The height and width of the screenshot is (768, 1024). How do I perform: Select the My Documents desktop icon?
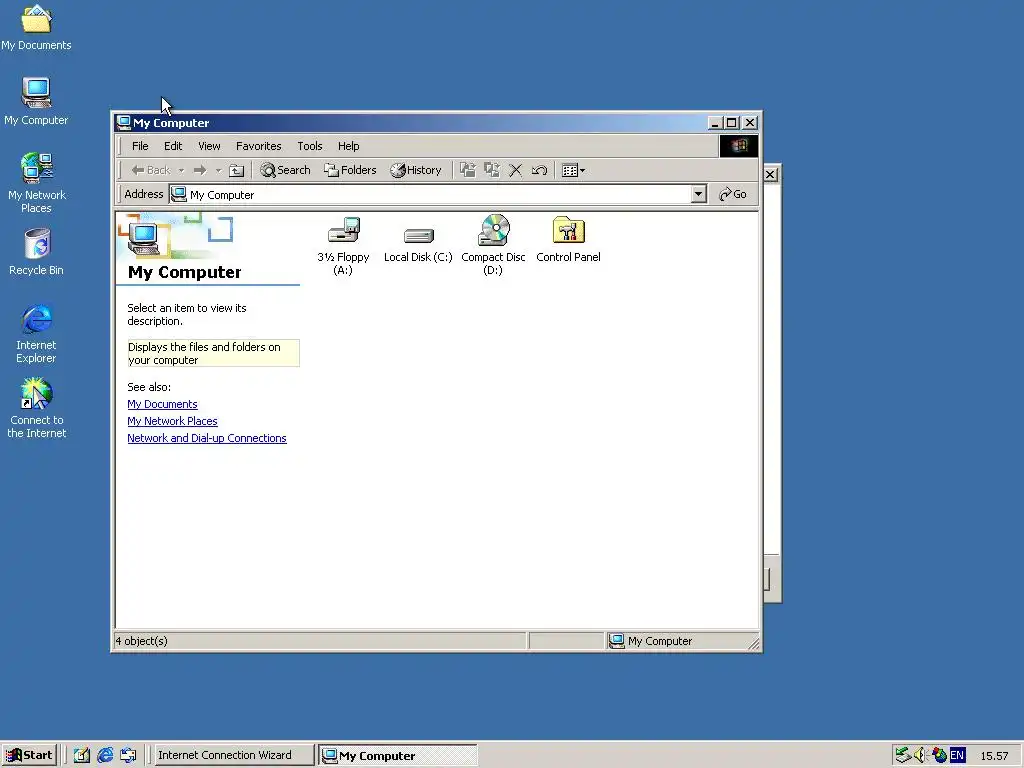37,28
